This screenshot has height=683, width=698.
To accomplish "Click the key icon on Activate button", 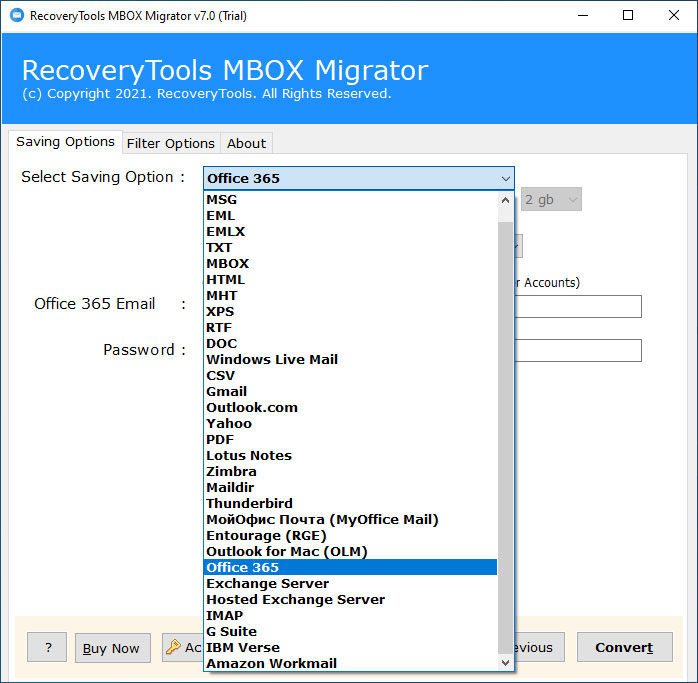I will pyautogui.click(x=173, y=647).
